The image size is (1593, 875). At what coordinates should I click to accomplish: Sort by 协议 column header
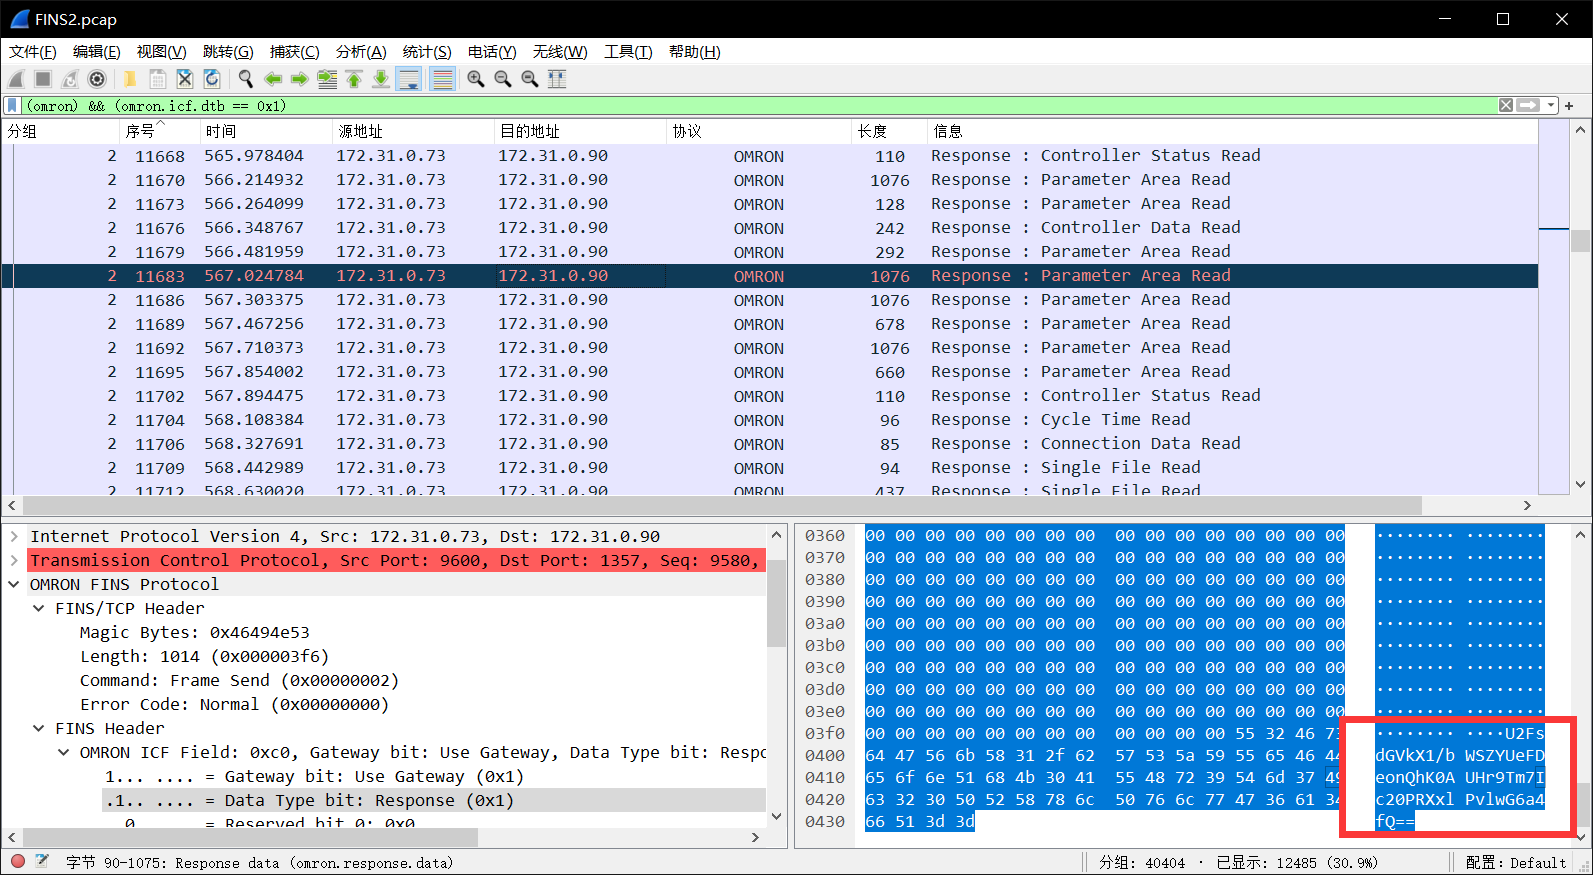click(x=758, y=131)
